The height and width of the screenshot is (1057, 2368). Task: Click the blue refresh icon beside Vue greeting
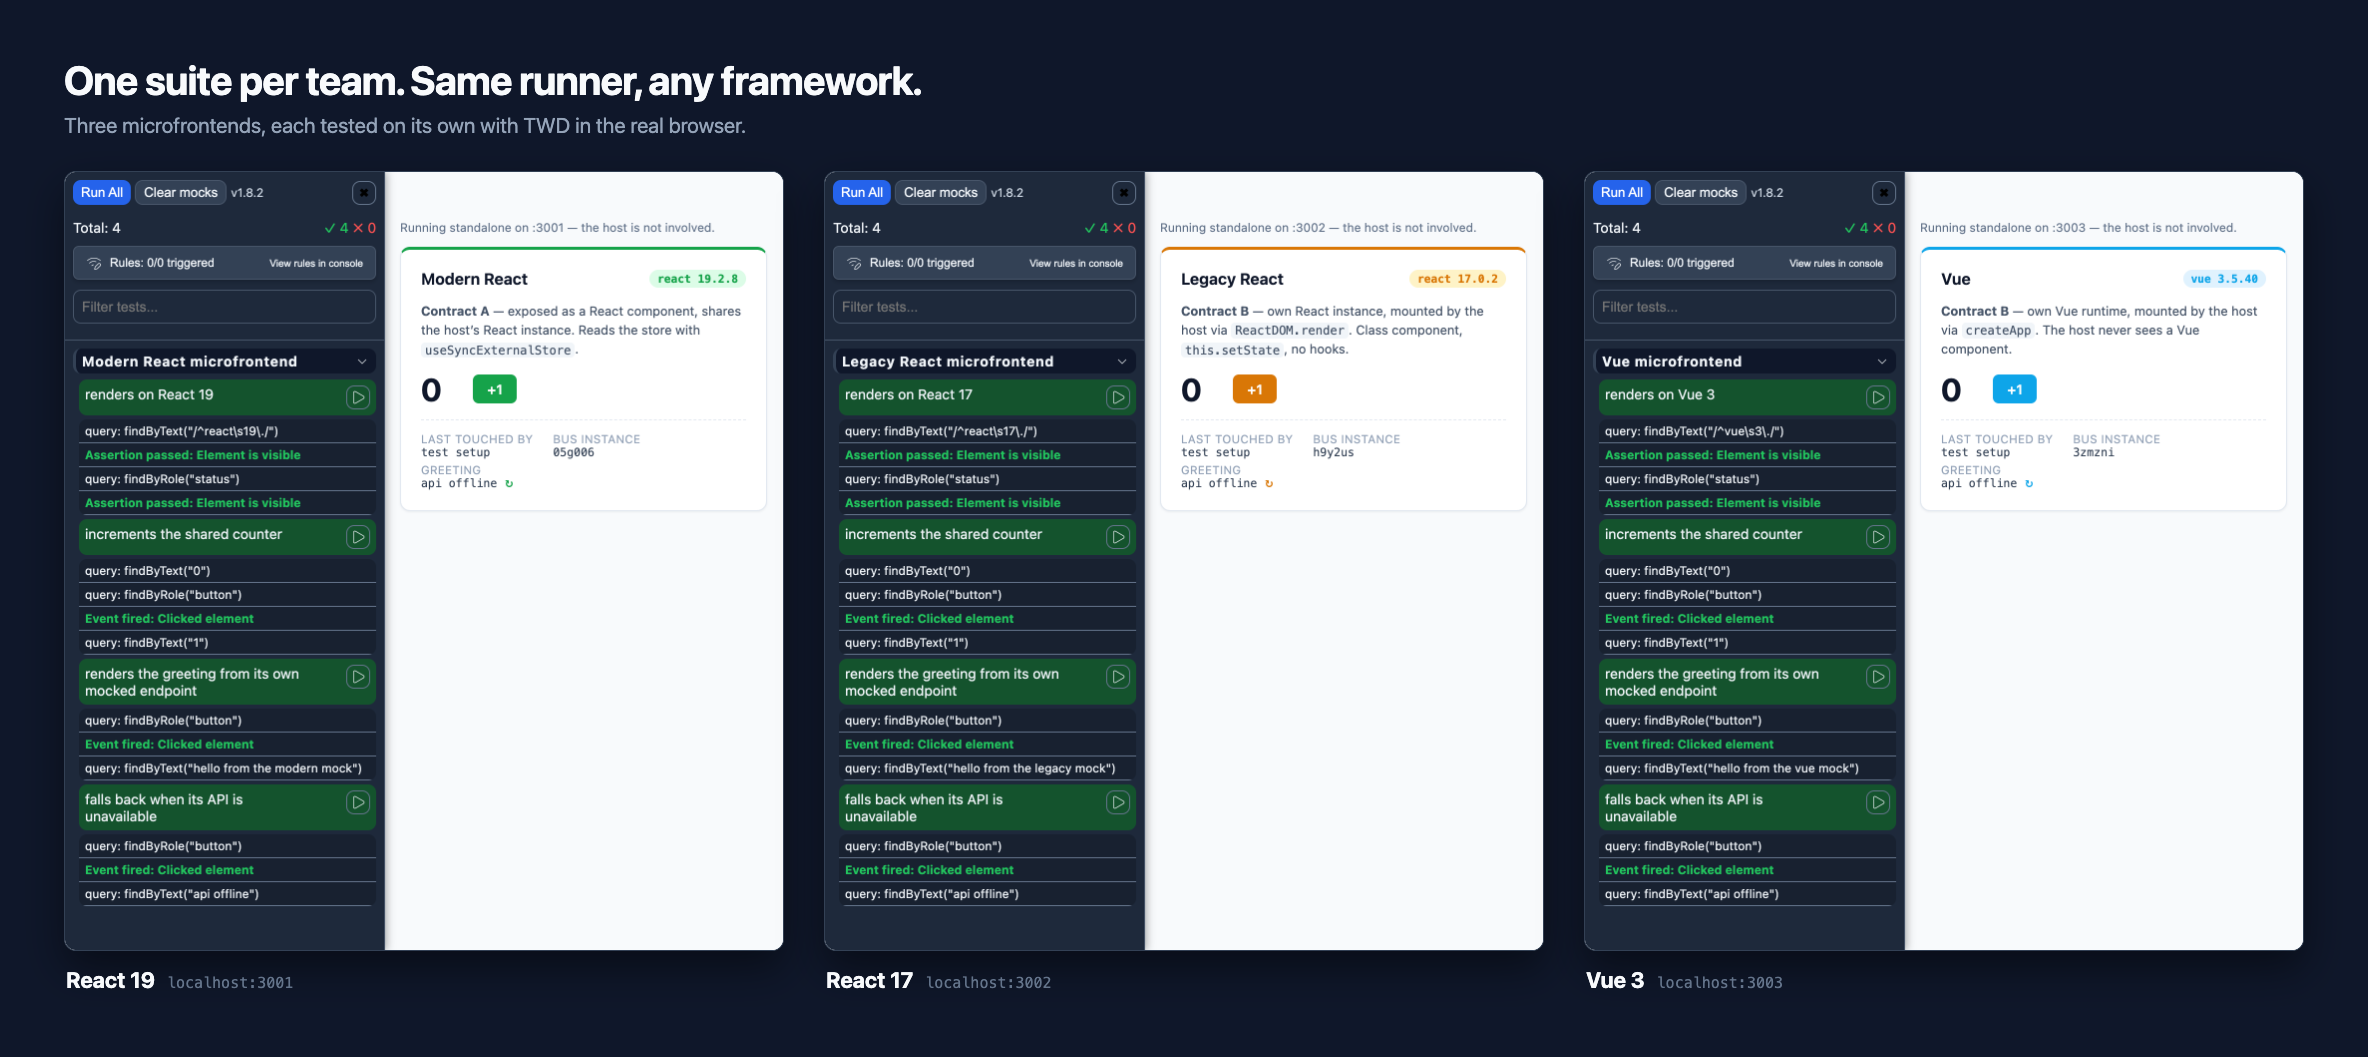[x=2029, y=484]
